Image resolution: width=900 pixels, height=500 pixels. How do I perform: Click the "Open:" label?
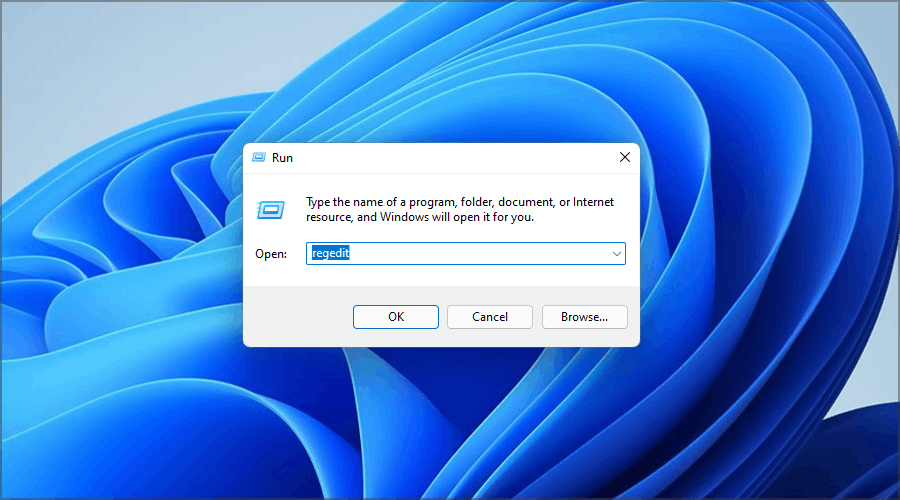point(271,254)
